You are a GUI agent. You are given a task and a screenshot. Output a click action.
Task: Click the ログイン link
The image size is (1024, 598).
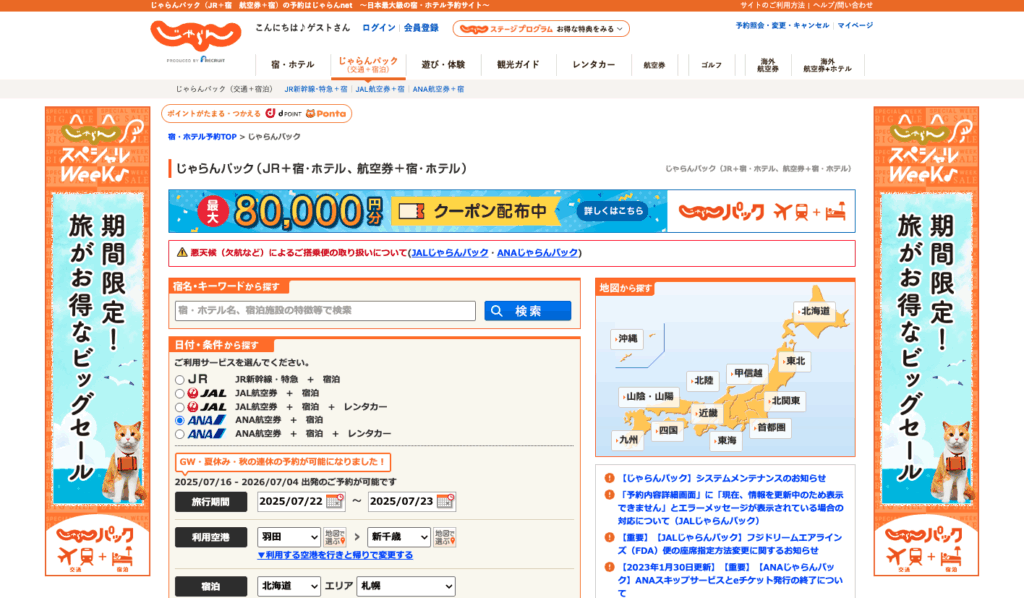click(379, 28)
